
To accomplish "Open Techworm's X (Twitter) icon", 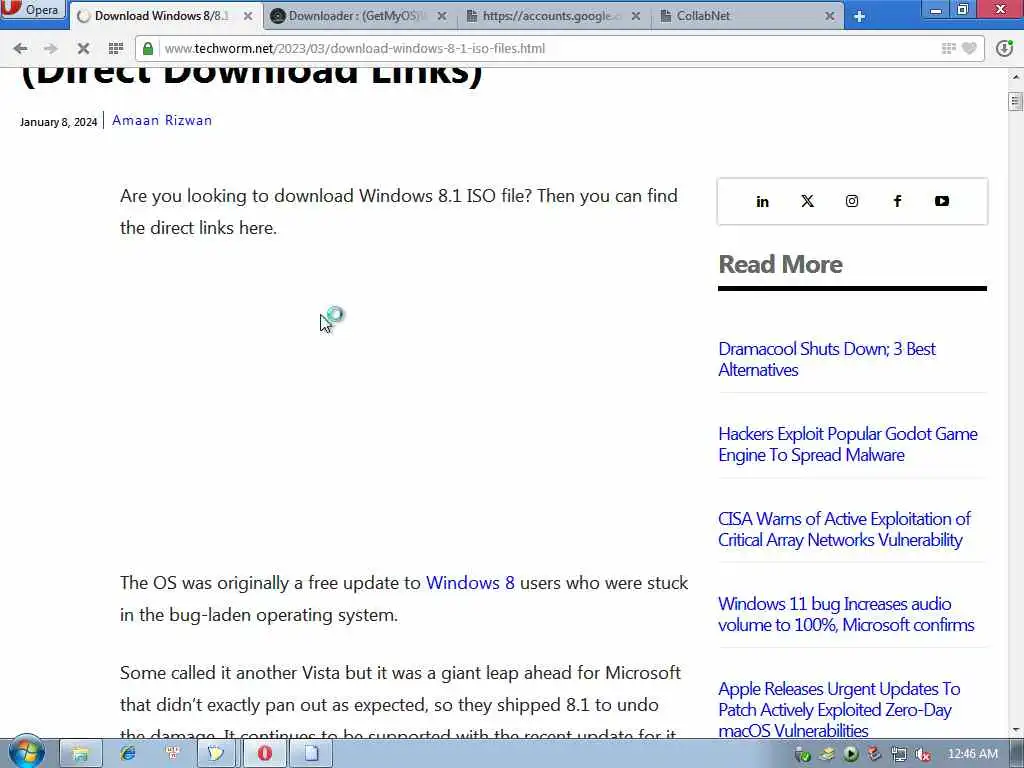I will [807, 201].
